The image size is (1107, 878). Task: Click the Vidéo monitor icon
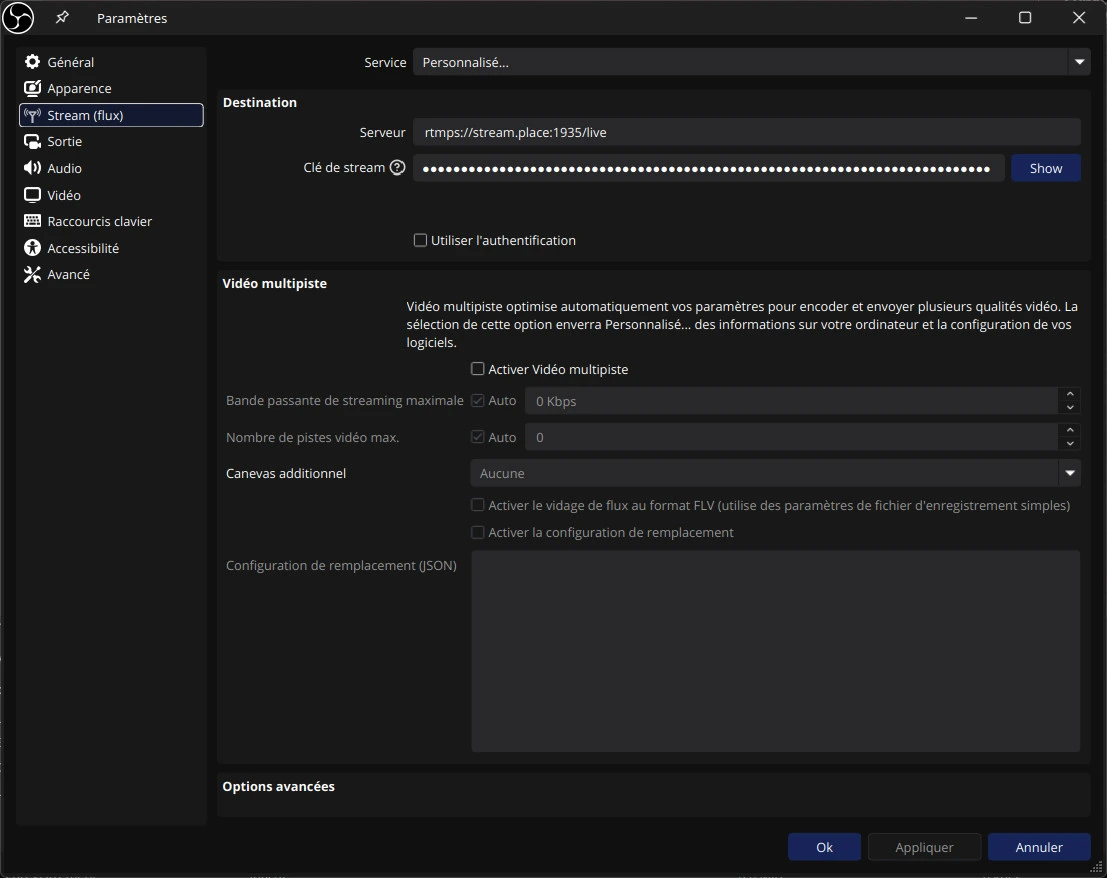32,195
